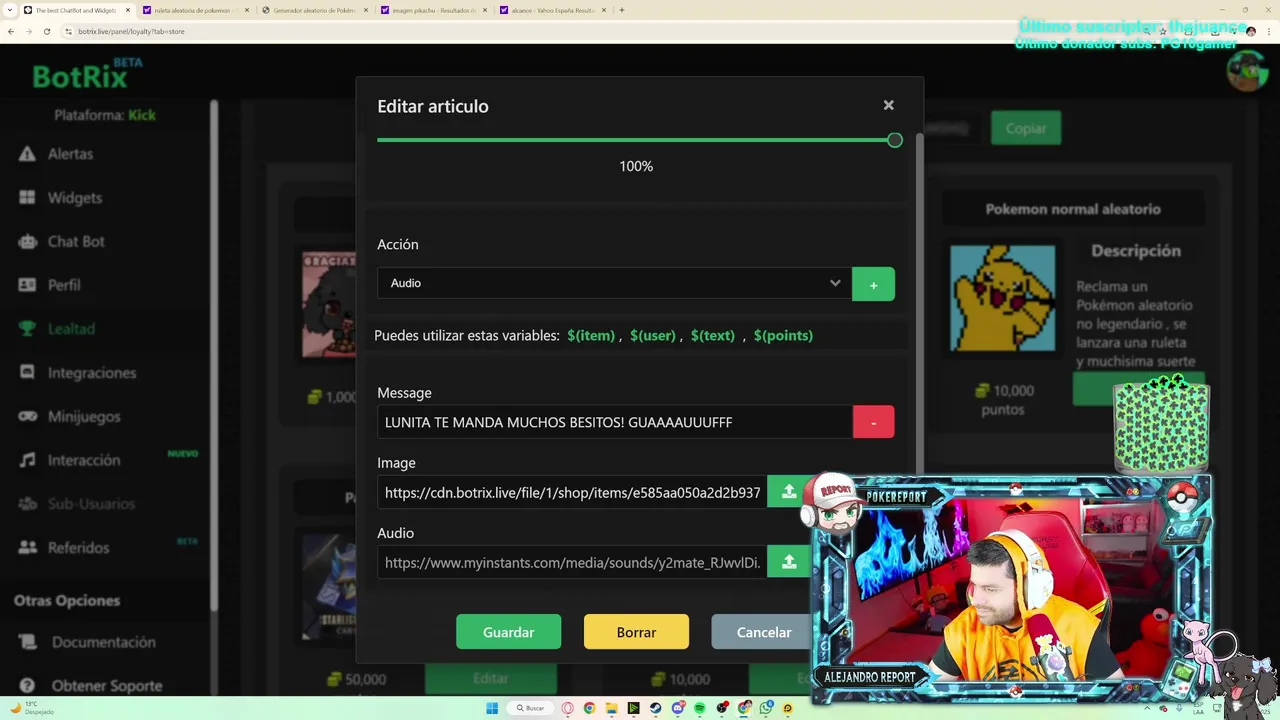Upload an image file with upload icon

tap(789, 492)
